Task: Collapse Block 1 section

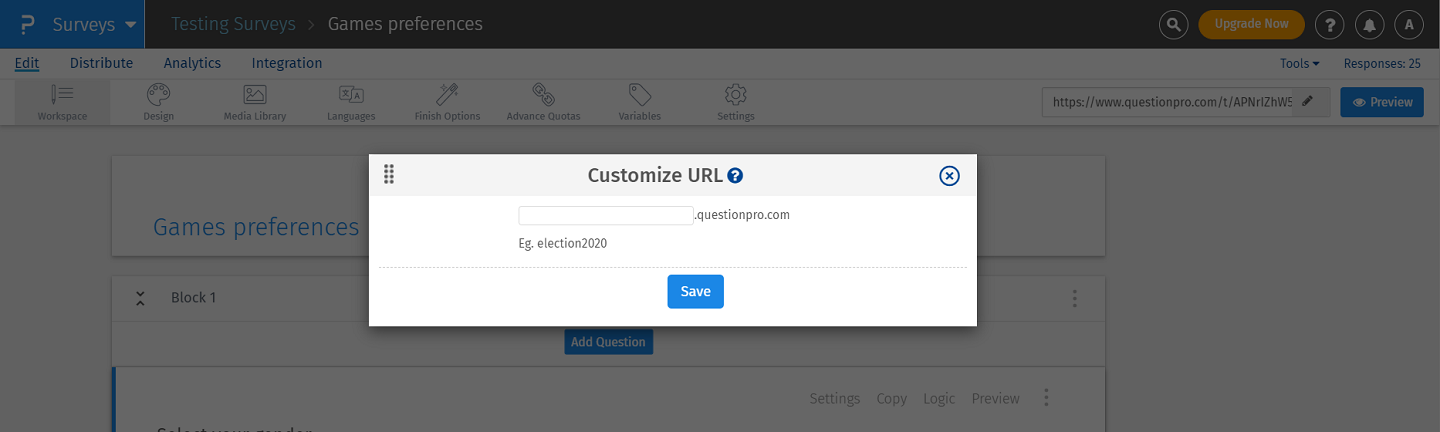Action: click(140, 298)
